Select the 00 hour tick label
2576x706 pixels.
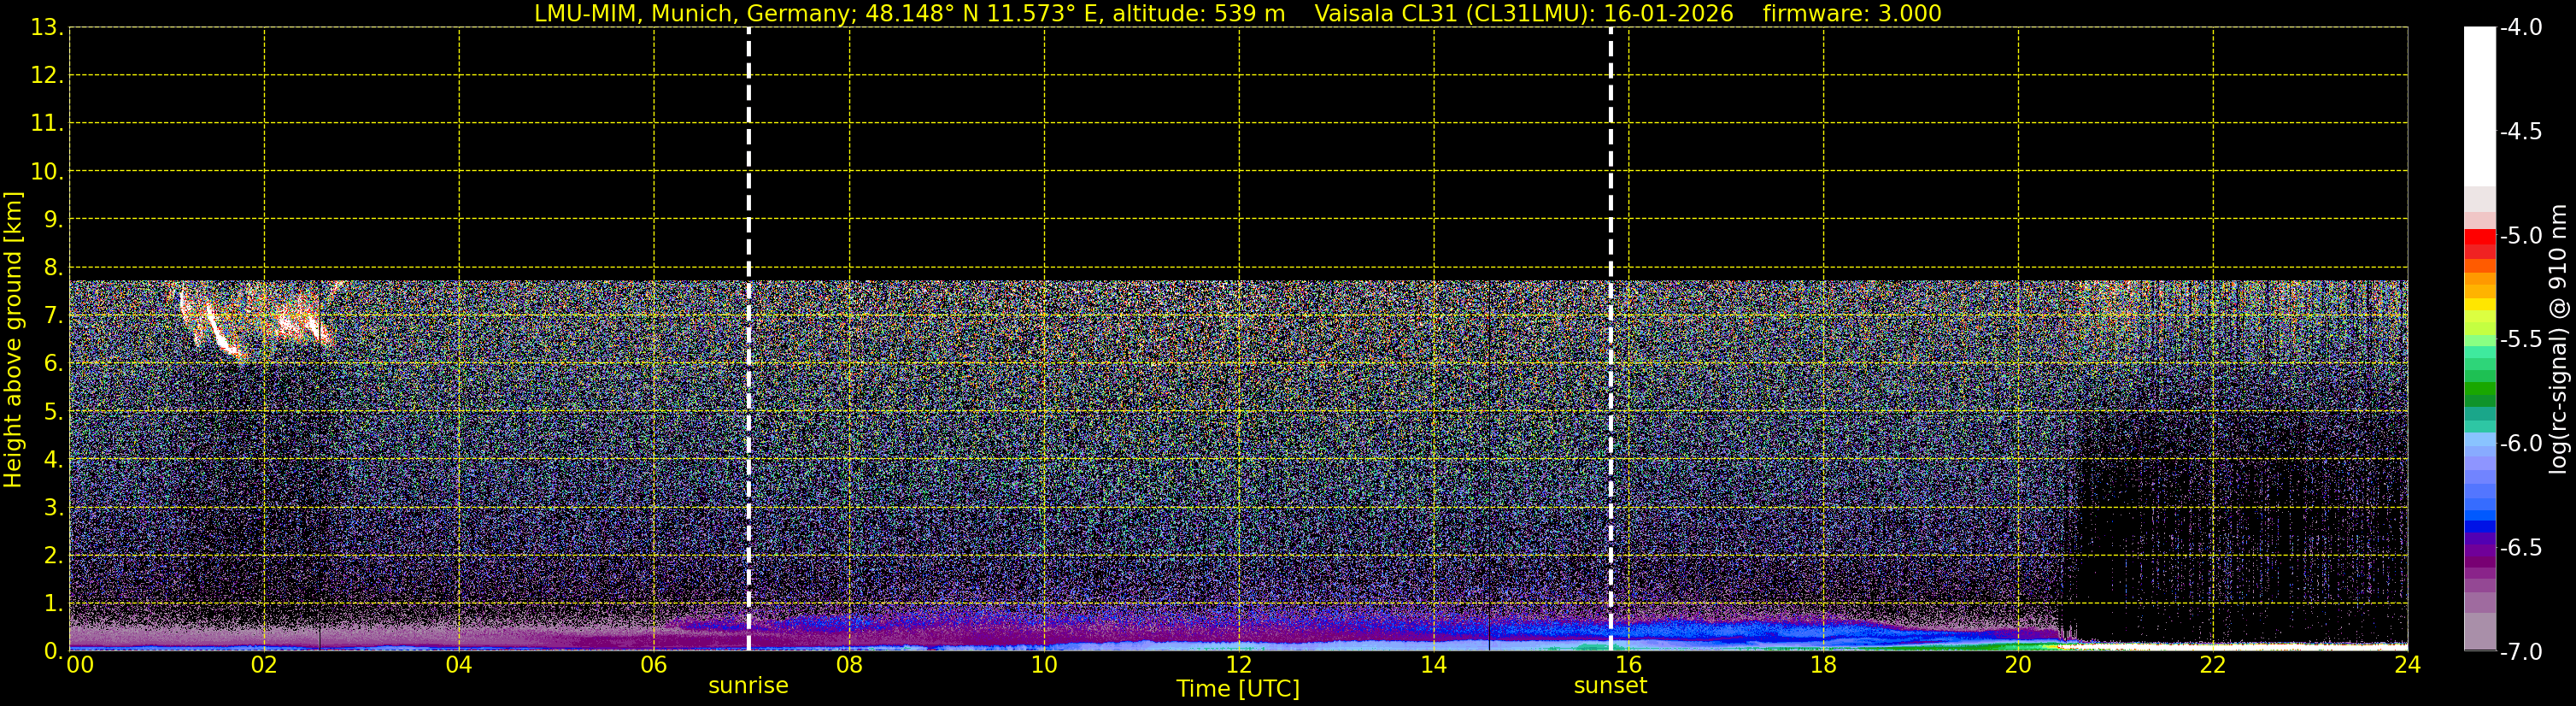click(x=80, y=666)
